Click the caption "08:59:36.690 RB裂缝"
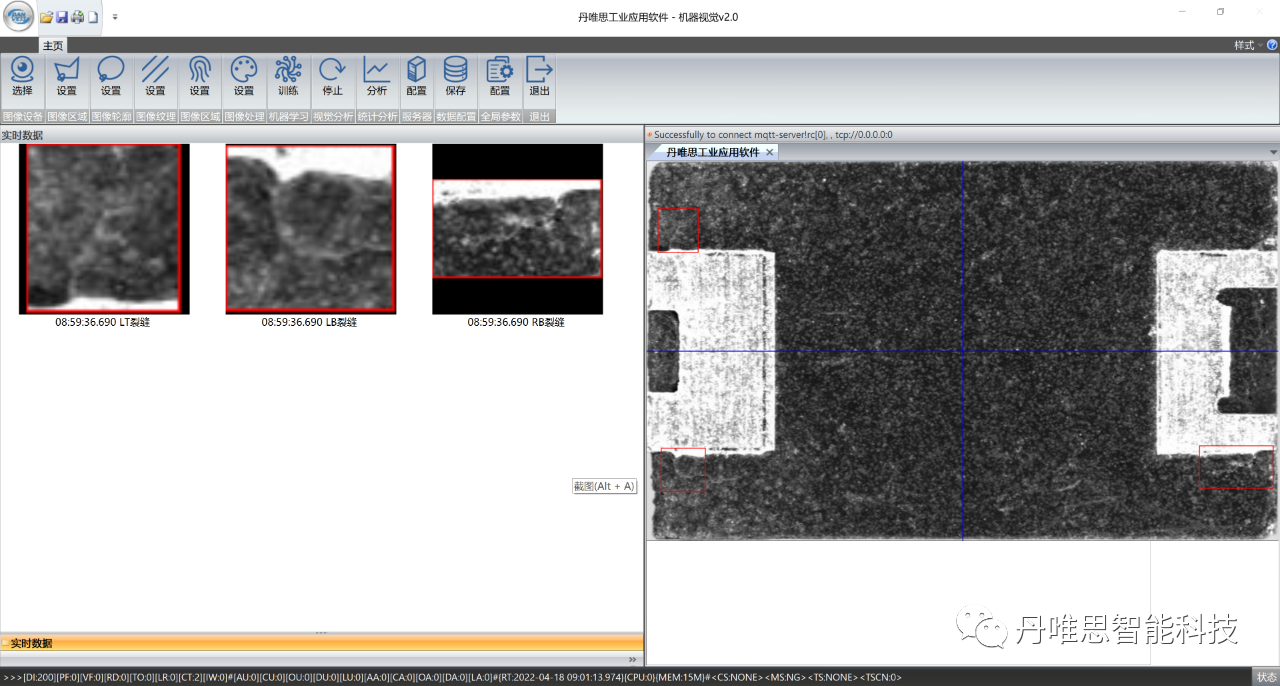The width and height of the screenshot is (1280, 686). pos(516,322)
